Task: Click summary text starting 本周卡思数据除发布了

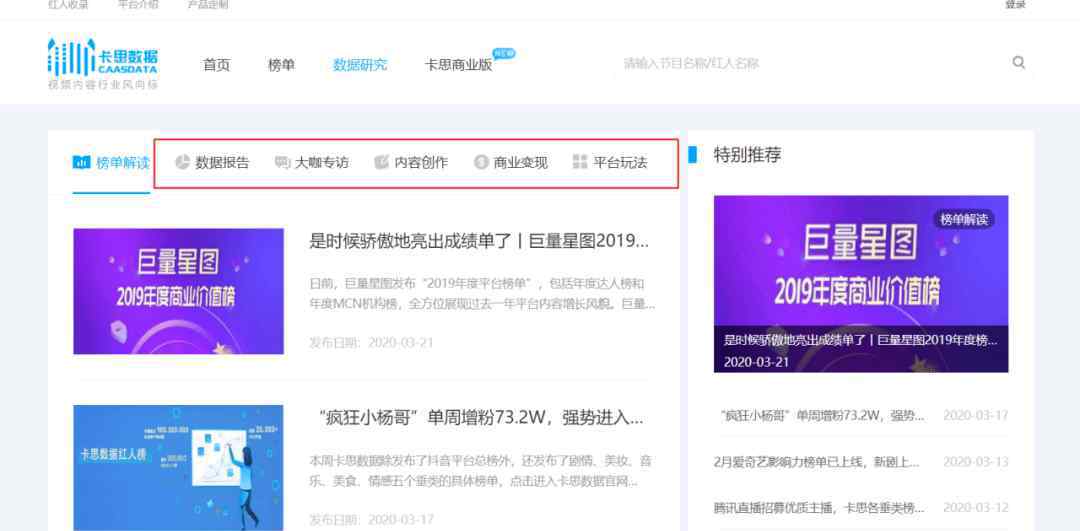Action: pyautogui.click(x=481, y=471)
